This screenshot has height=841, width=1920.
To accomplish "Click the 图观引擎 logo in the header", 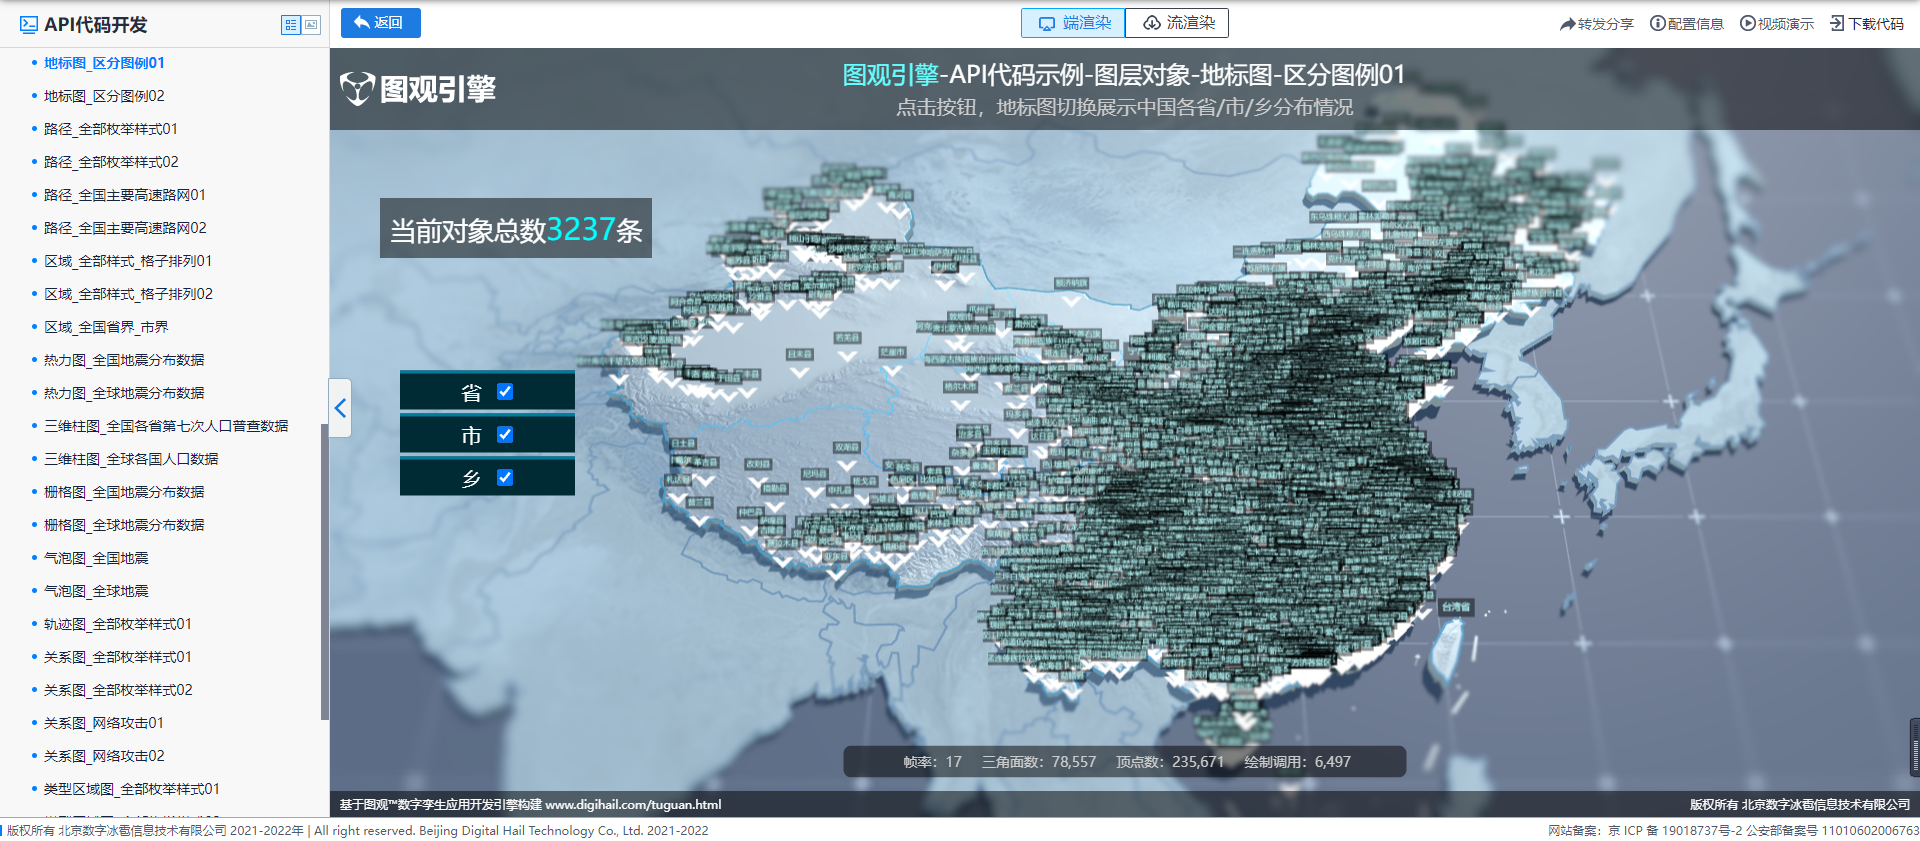I will coord(418,89).
